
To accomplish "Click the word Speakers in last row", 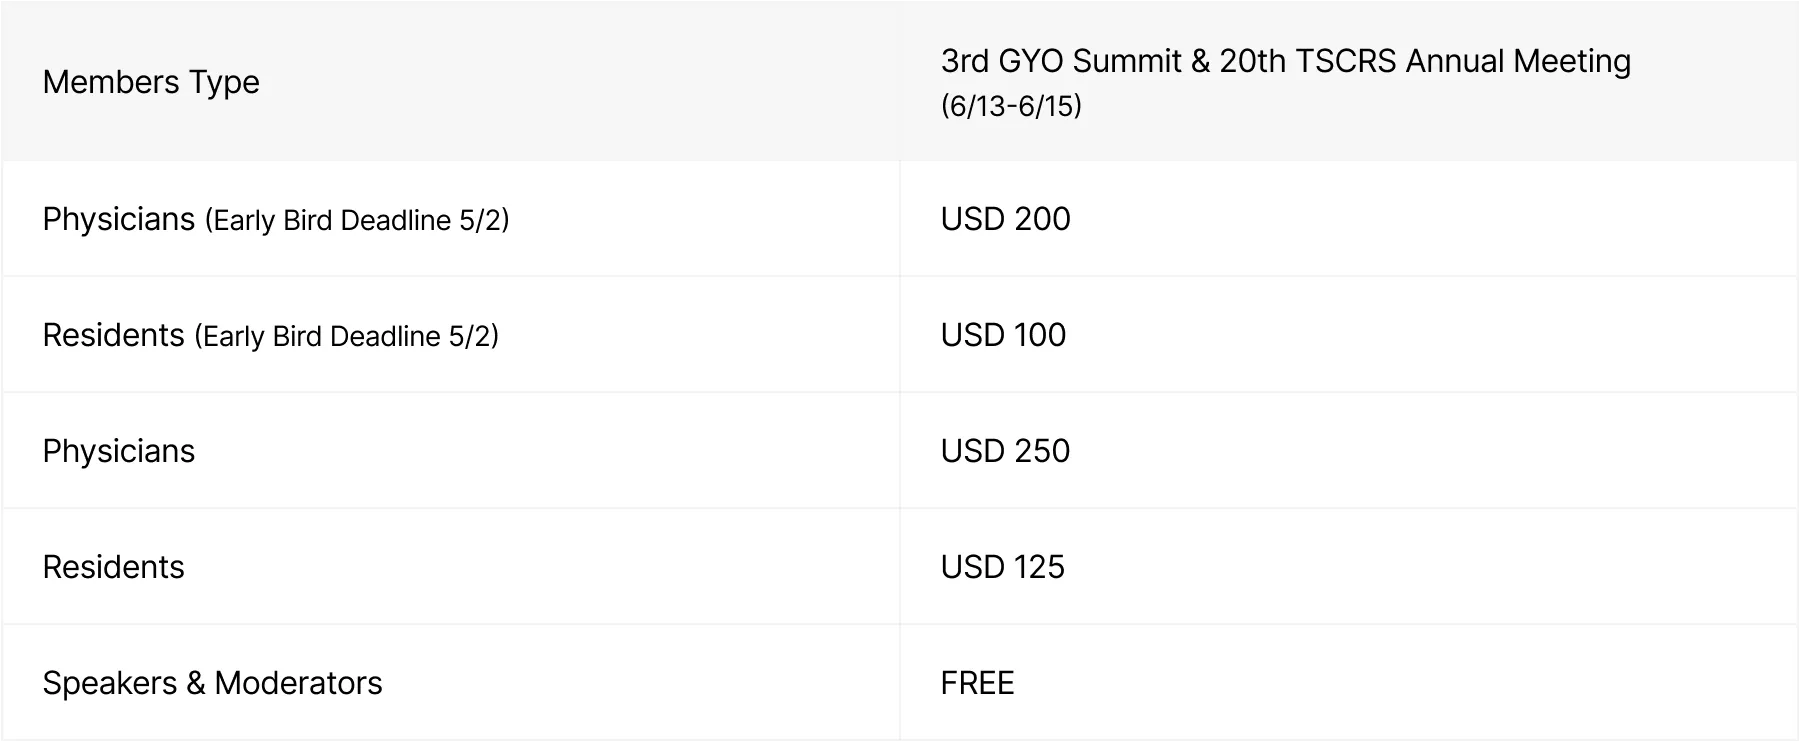I will pos(110,683).
